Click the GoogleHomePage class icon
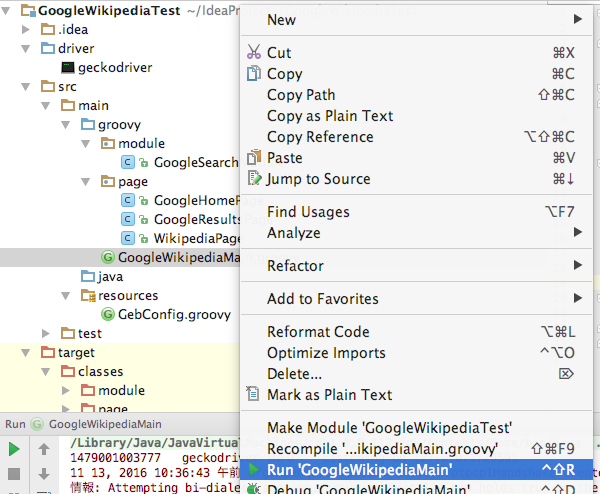The width and height of the screenshot is (600, 494). (128, 200)
